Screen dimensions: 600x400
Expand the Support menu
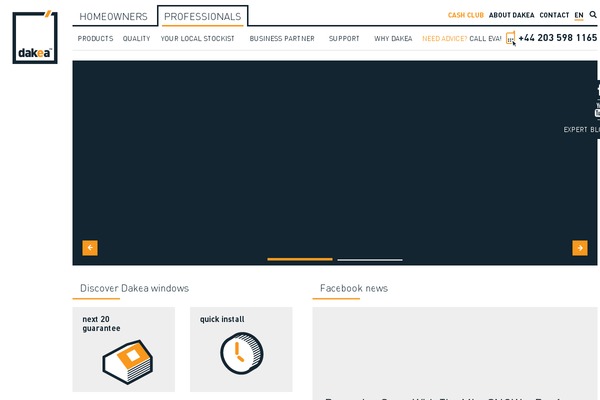pos(344,38)
